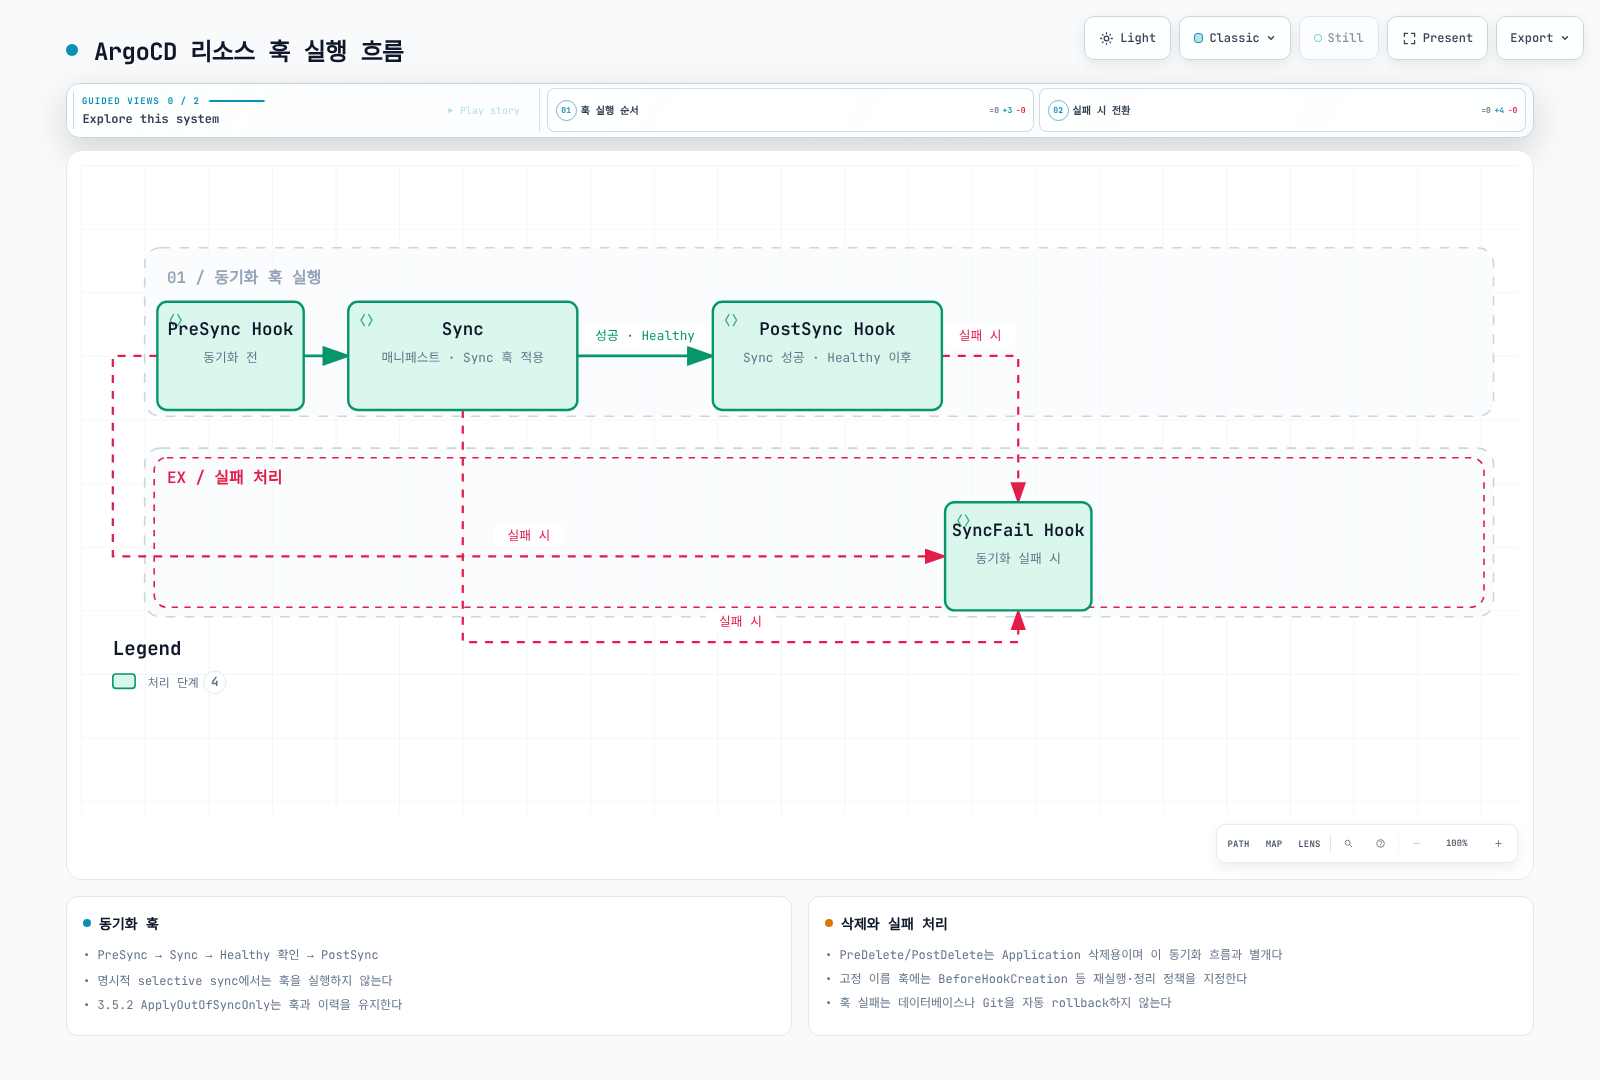Click the code icon on Sync node

point(366,320)
